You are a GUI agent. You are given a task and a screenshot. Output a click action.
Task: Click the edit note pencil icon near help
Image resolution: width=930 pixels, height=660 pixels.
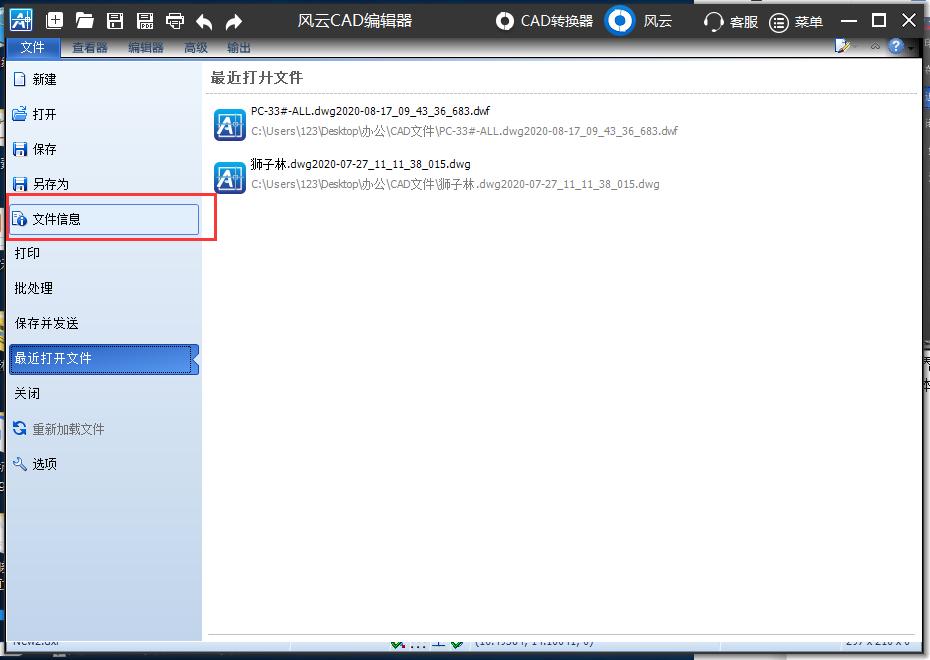coord(842,46)
